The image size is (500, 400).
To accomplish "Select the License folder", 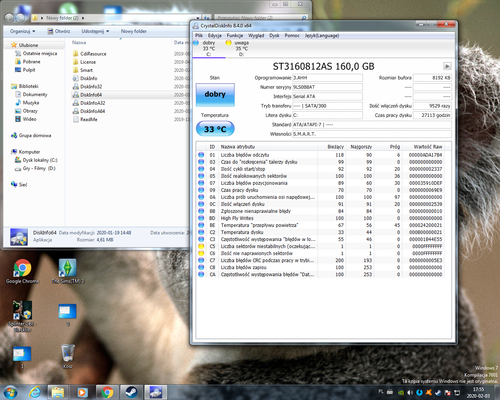I will tap(85, 62).
